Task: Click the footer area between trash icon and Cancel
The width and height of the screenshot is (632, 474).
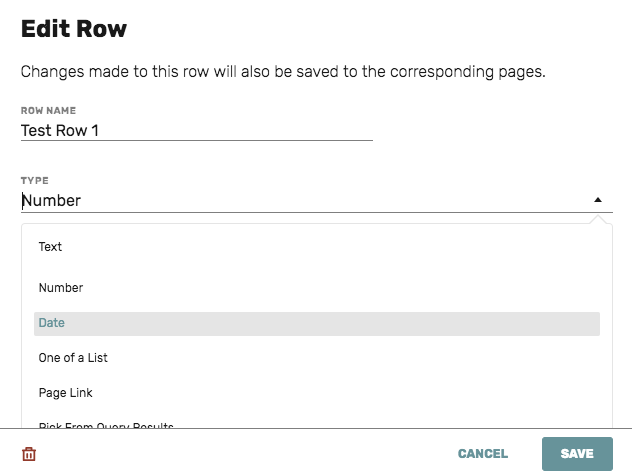Action: (x=242, y=453)
